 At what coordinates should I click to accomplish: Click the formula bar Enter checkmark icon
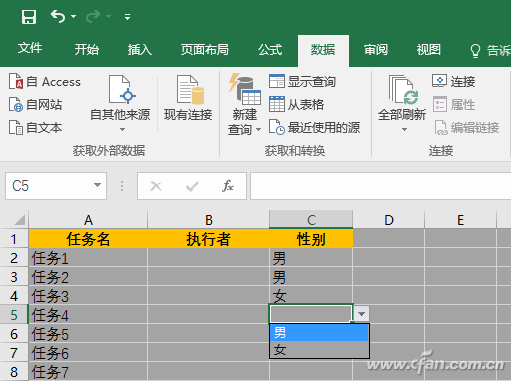click(192, 186)
